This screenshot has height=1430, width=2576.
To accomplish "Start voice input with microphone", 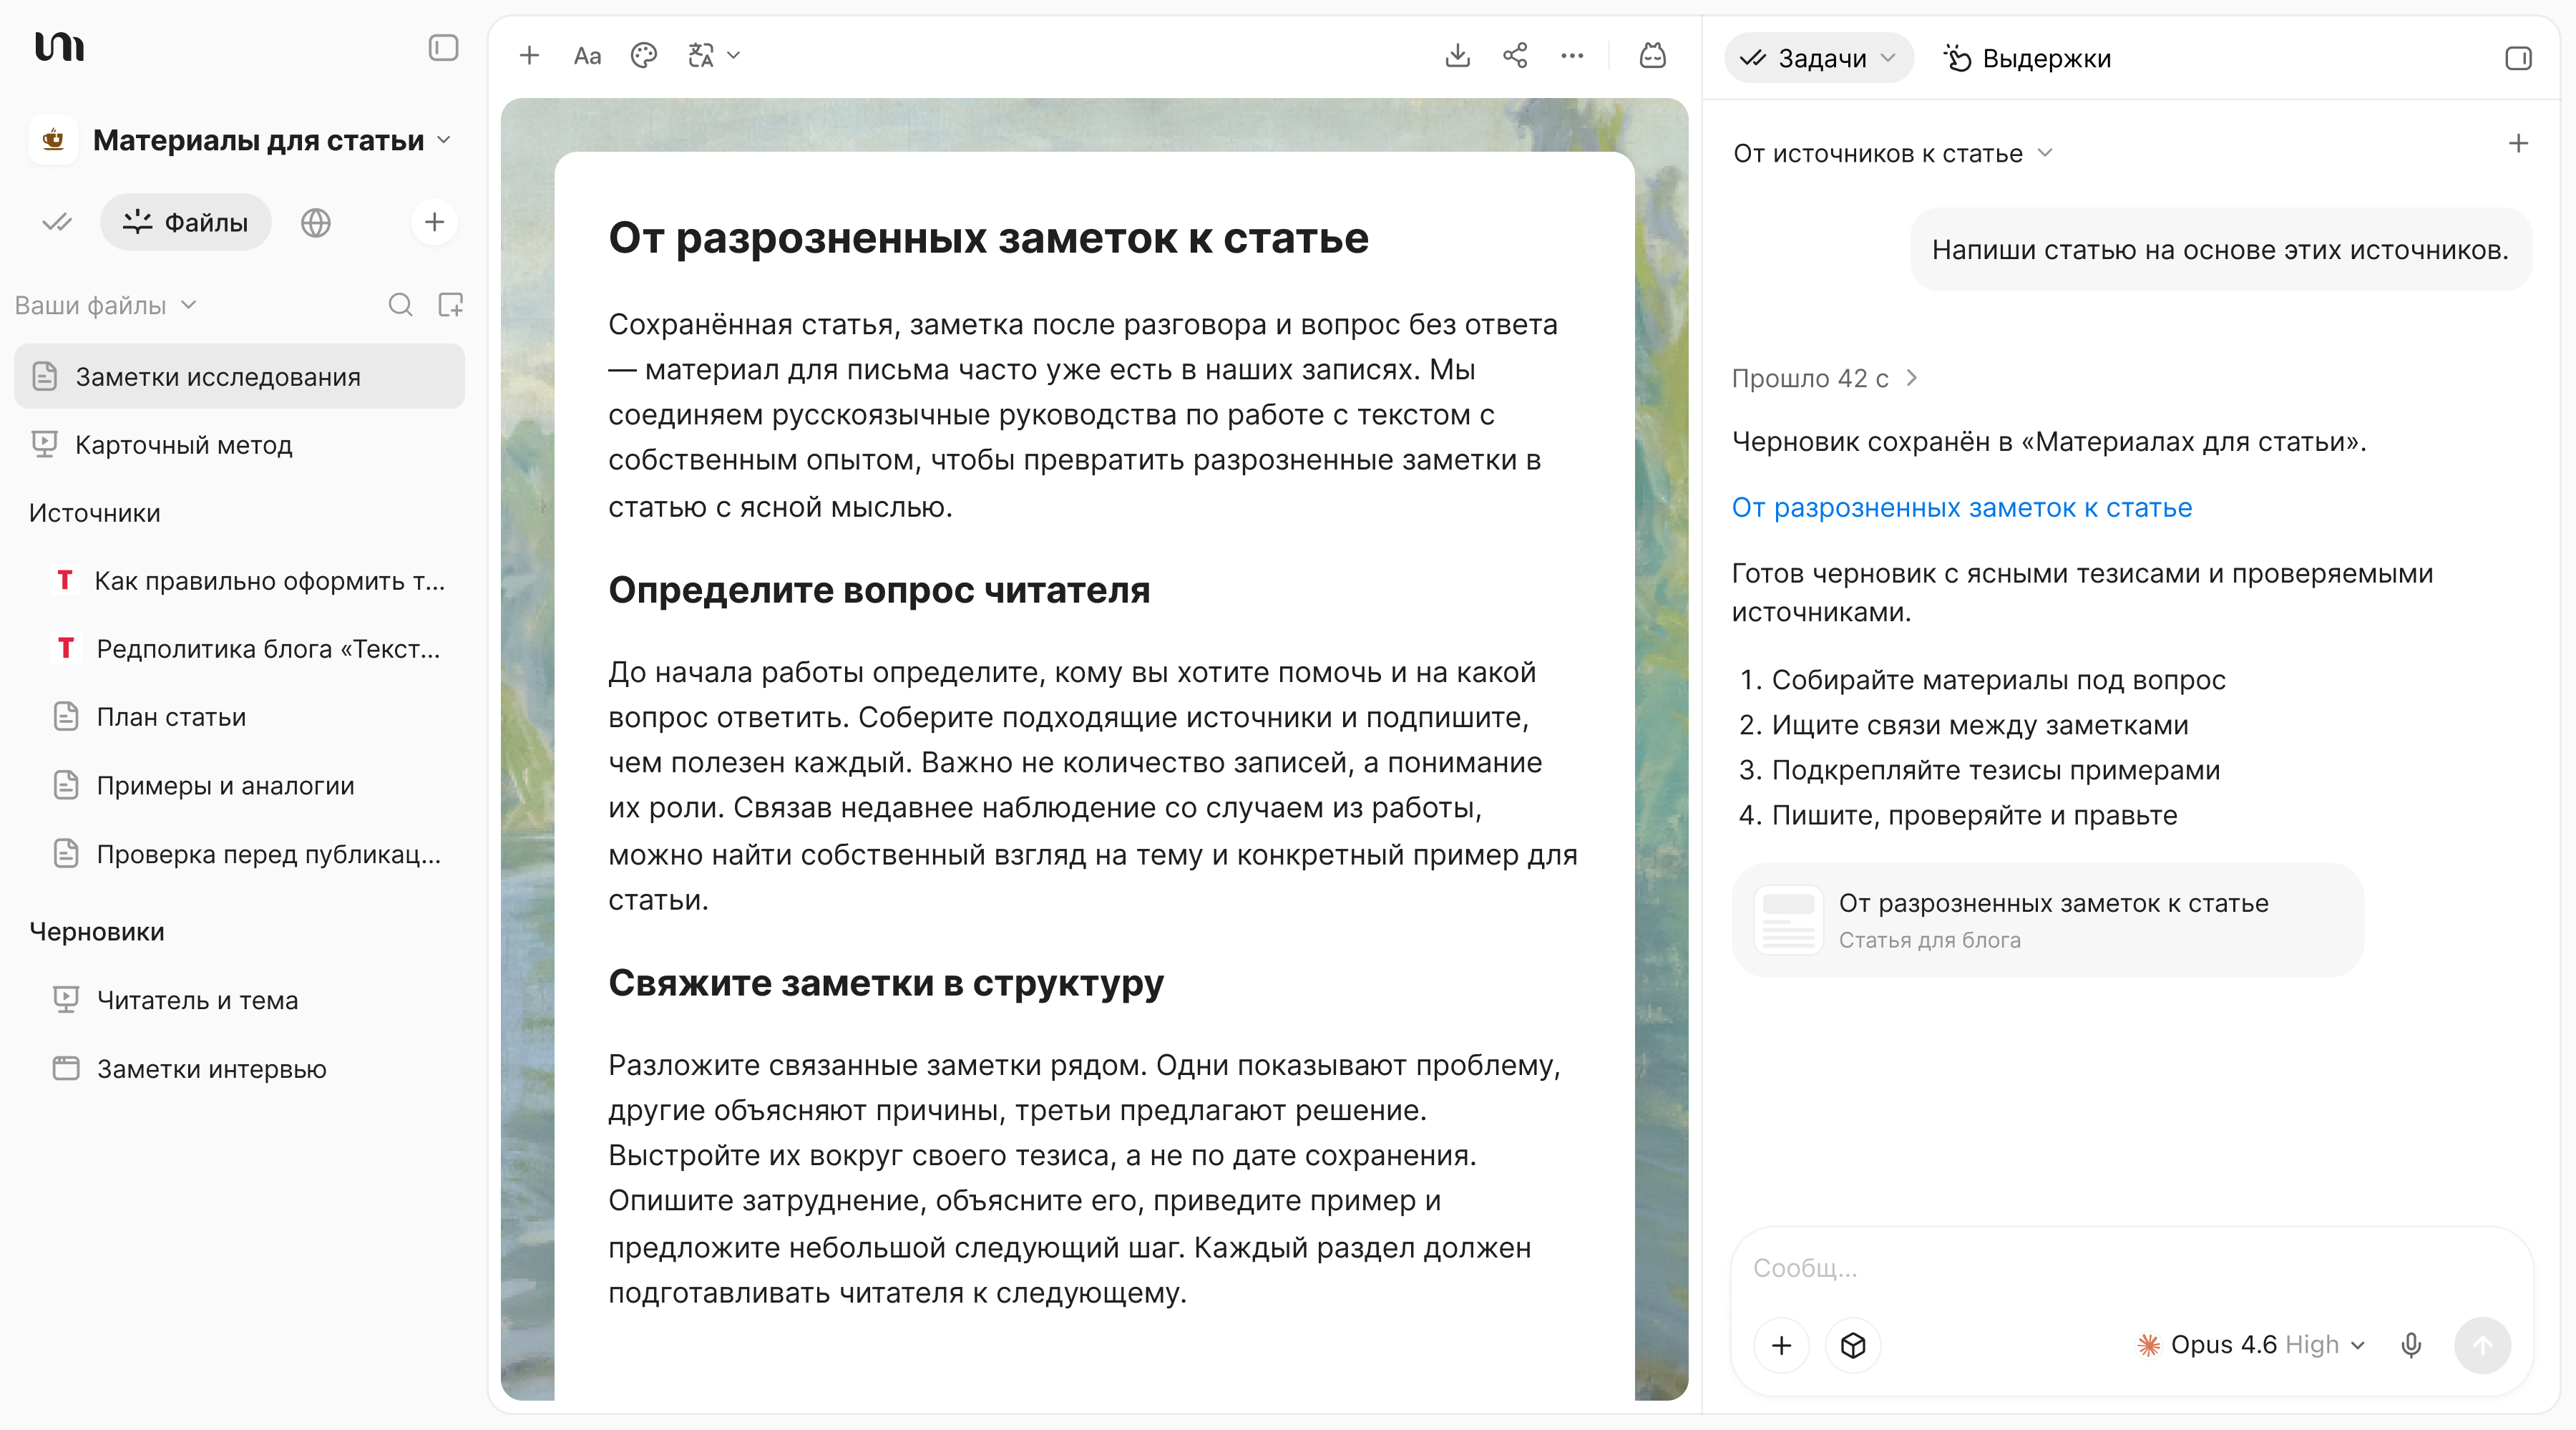I will (2411, 1346).
